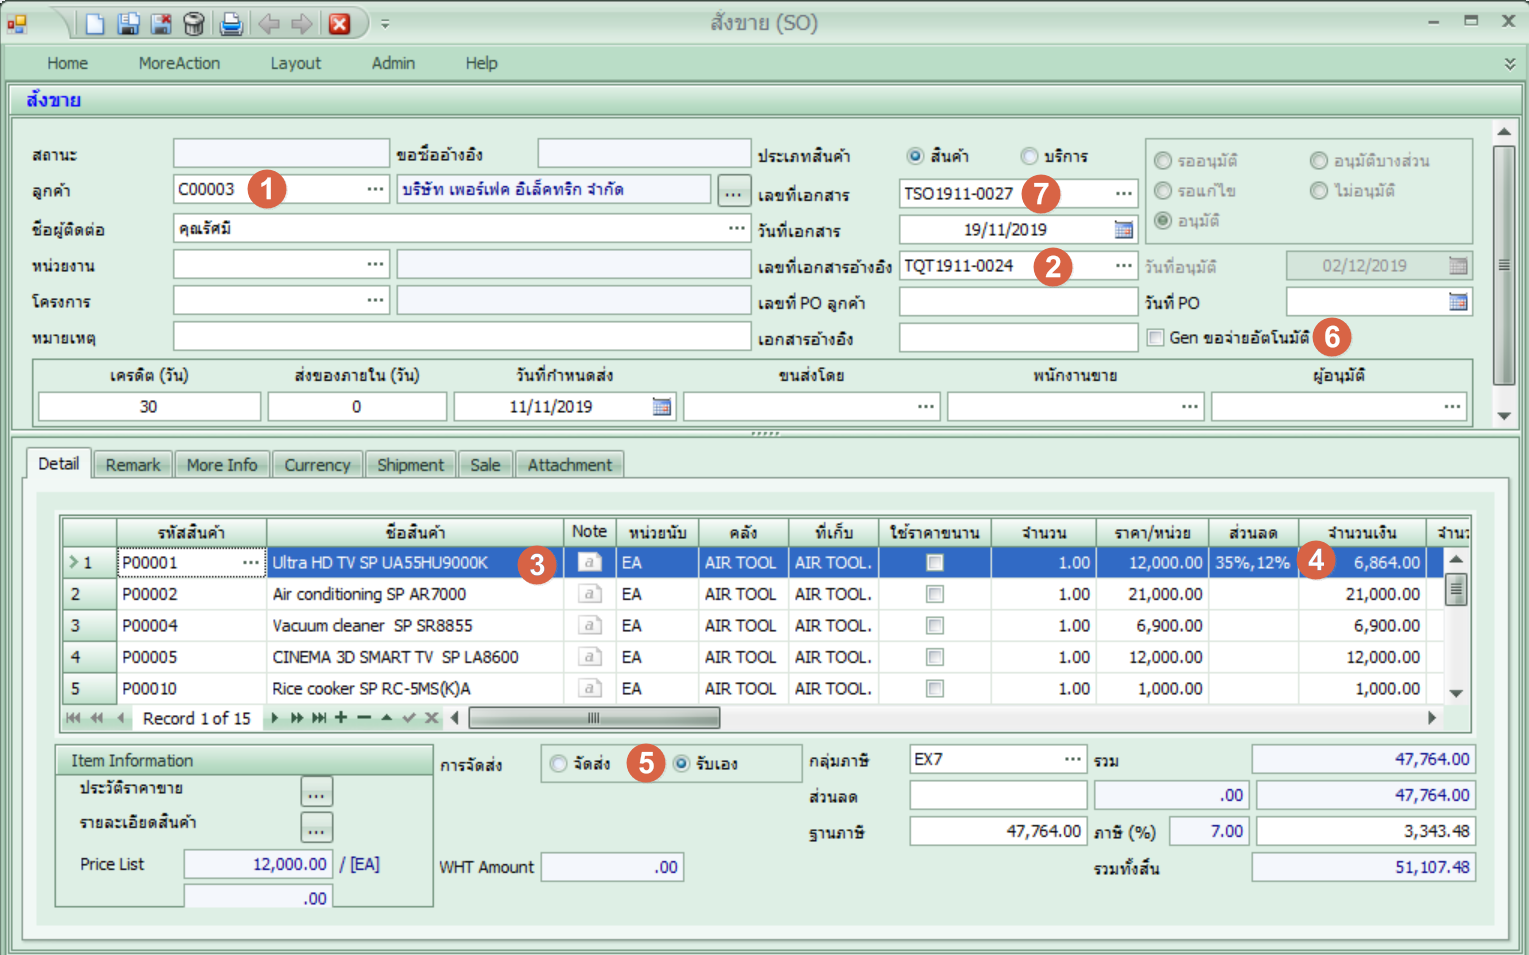Click the customer PO number input field
The height and width of the screenshot is (955, 1529).
pyautogui.click(x=1017, y=302)
